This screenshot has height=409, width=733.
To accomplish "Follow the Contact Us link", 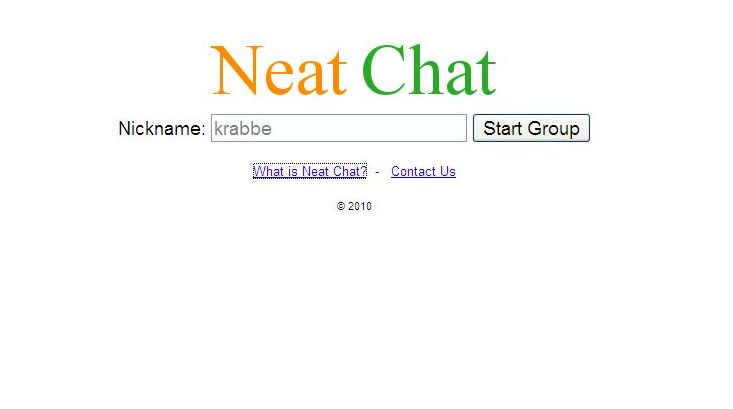I will (x=423, y=172).
